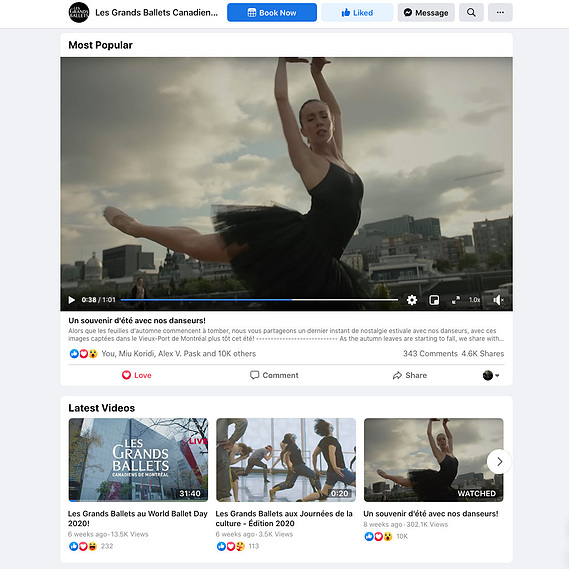The height and width of the screenshot is (569, 569).
Task: Open the World Ballet Day 2020 thumbnail
Action: click(x=138, y=460)
